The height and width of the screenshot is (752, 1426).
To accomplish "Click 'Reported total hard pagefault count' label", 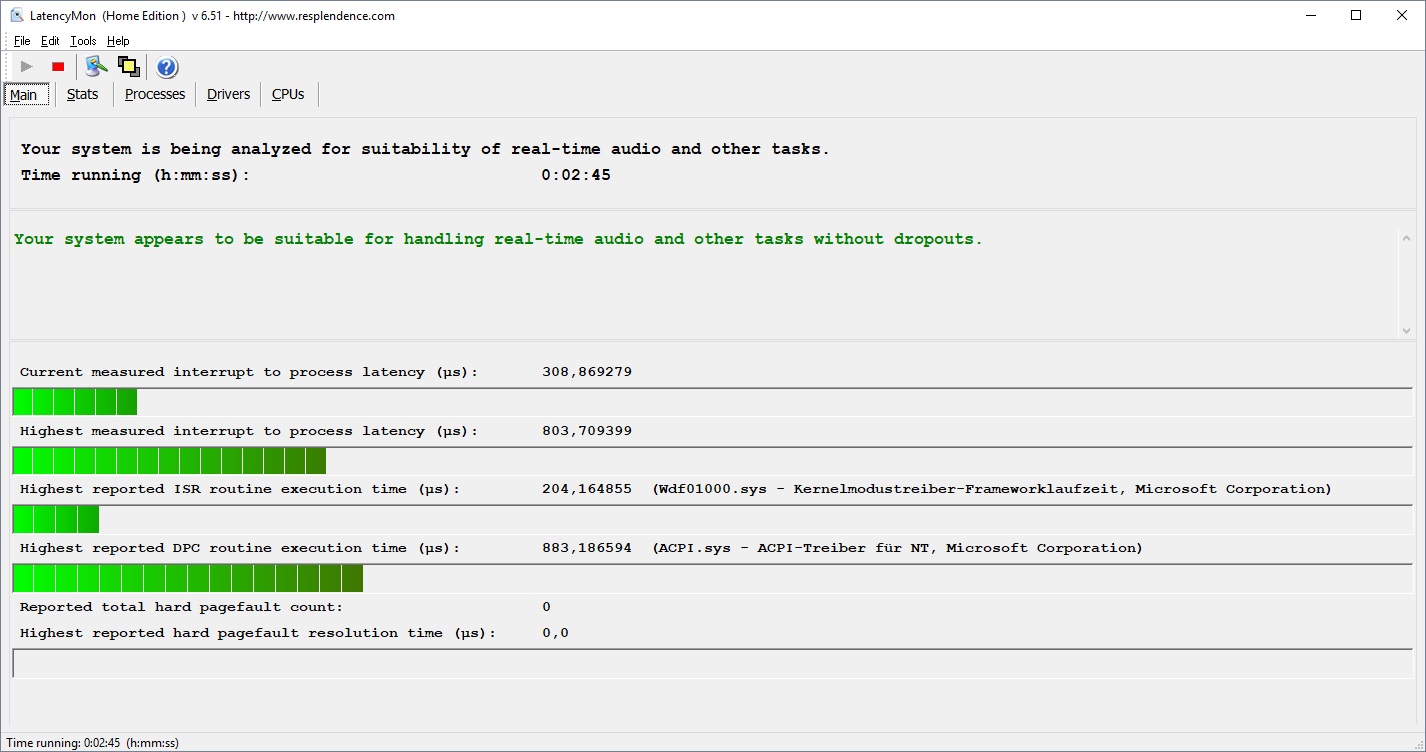I will pos(181,607).
